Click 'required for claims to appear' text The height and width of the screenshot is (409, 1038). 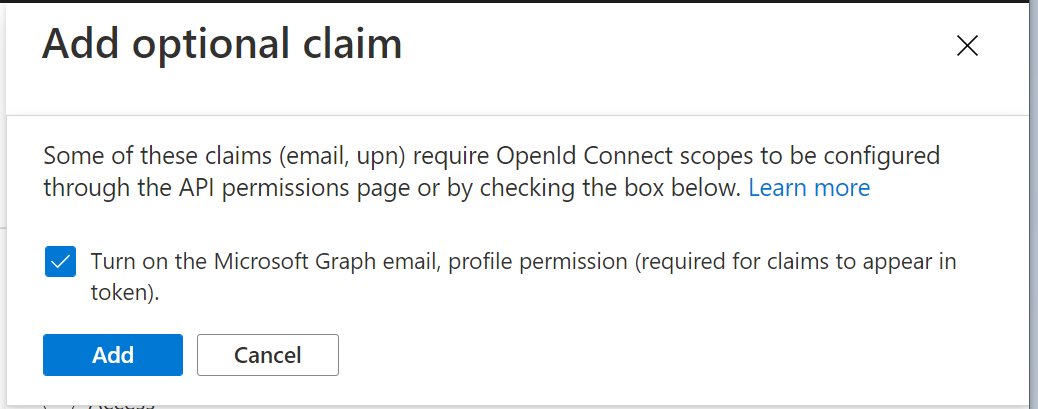pos(778,263)
